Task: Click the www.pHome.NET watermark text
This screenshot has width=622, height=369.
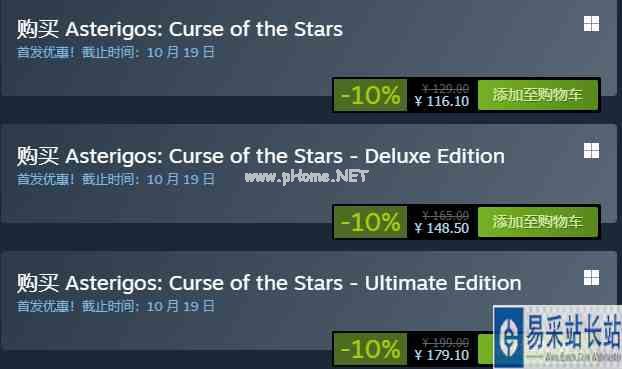Action: 306,177
